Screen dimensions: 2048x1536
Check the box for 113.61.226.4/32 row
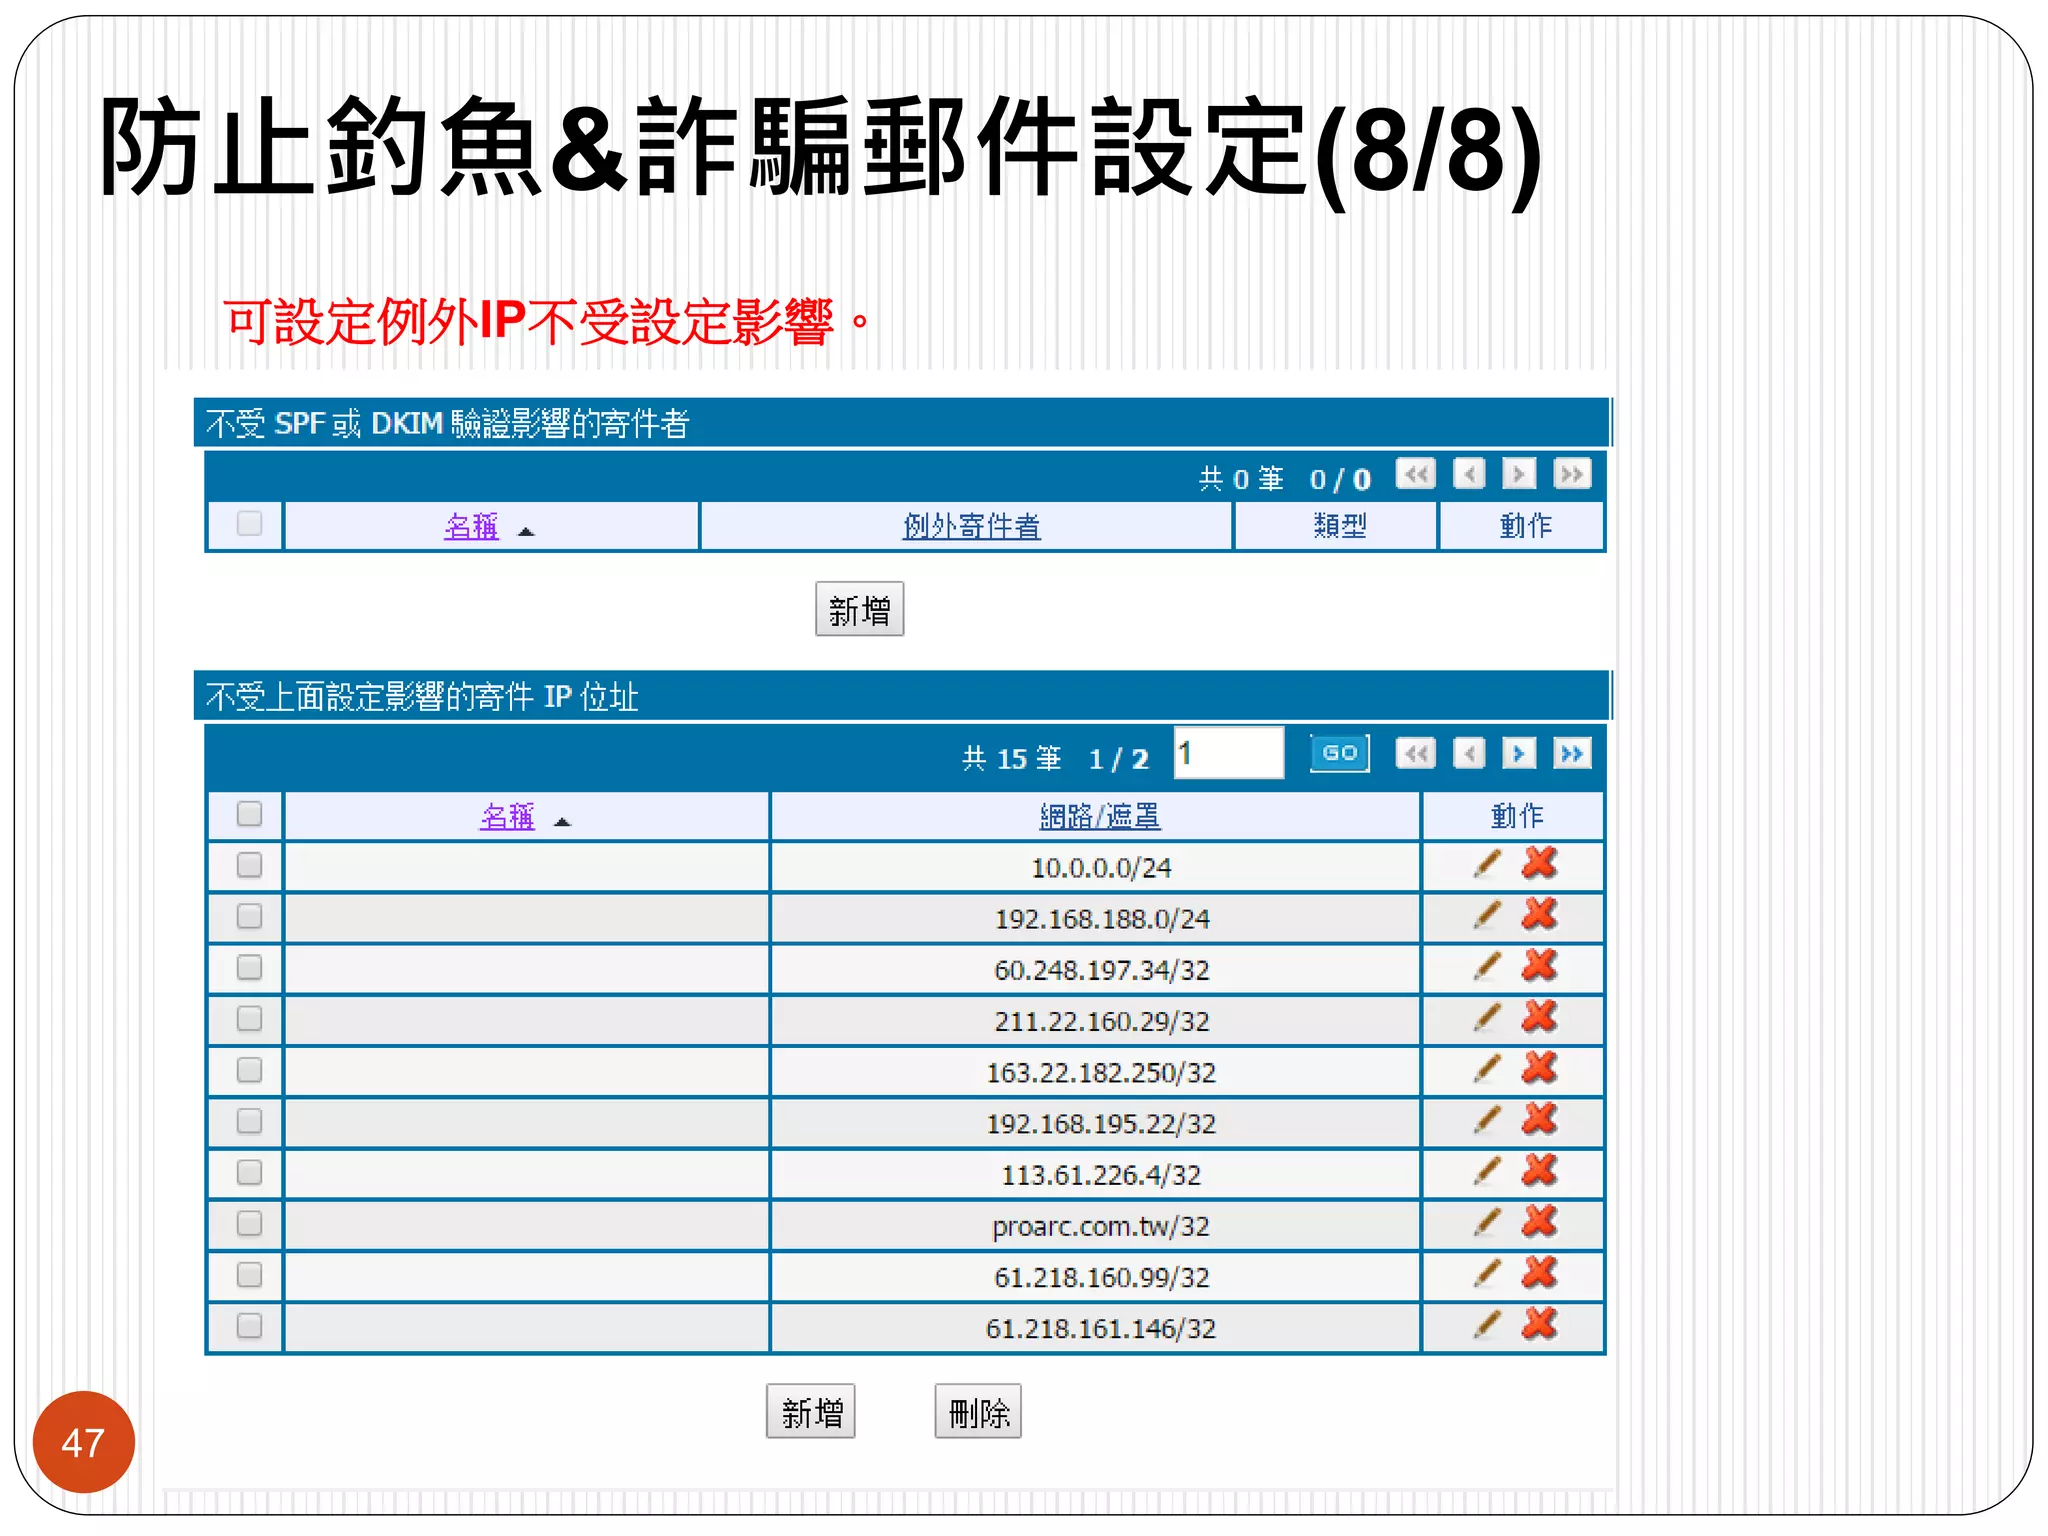(249, 1172)
